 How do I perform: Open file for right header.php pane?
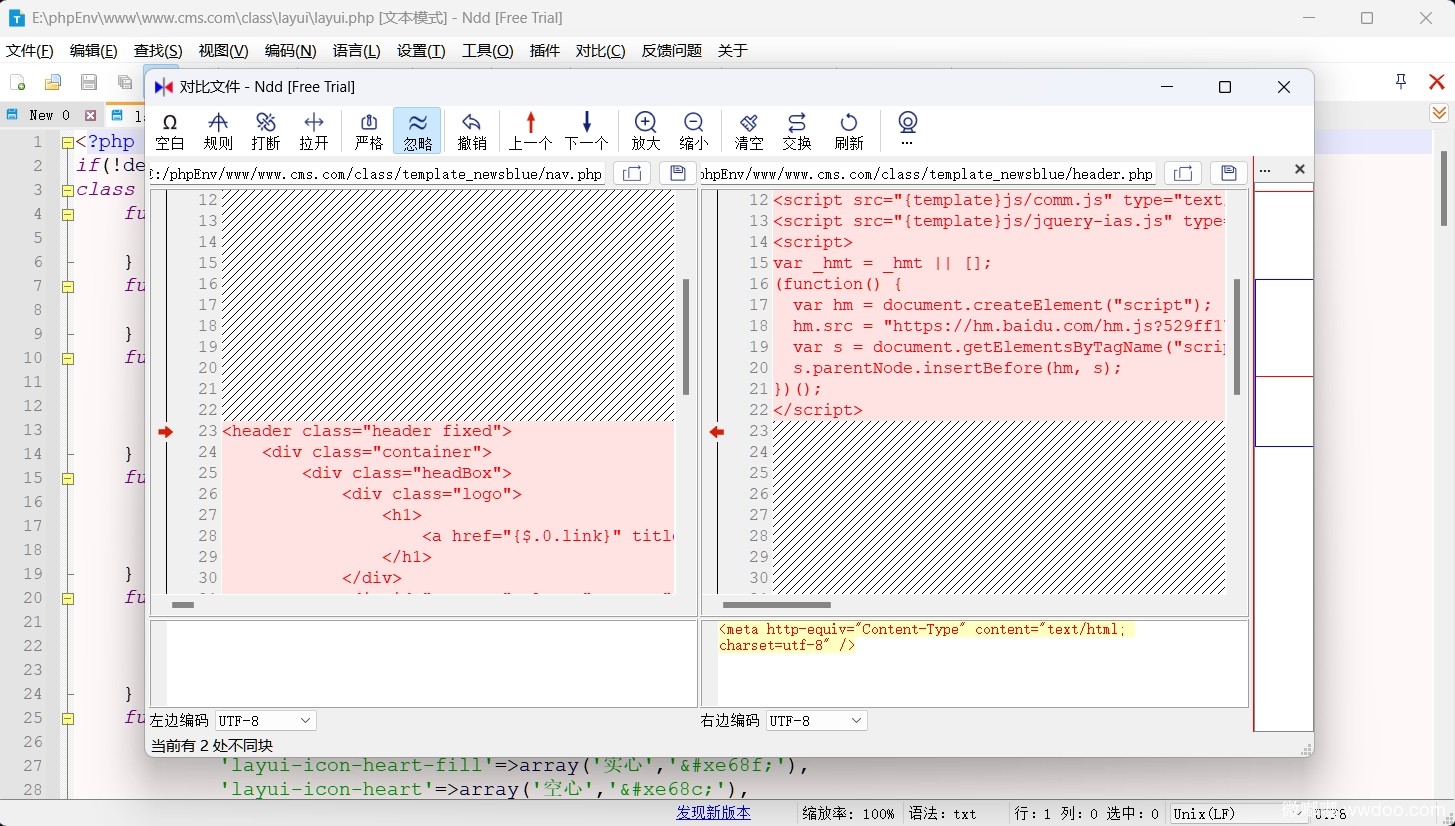[x=1182, y=173]
